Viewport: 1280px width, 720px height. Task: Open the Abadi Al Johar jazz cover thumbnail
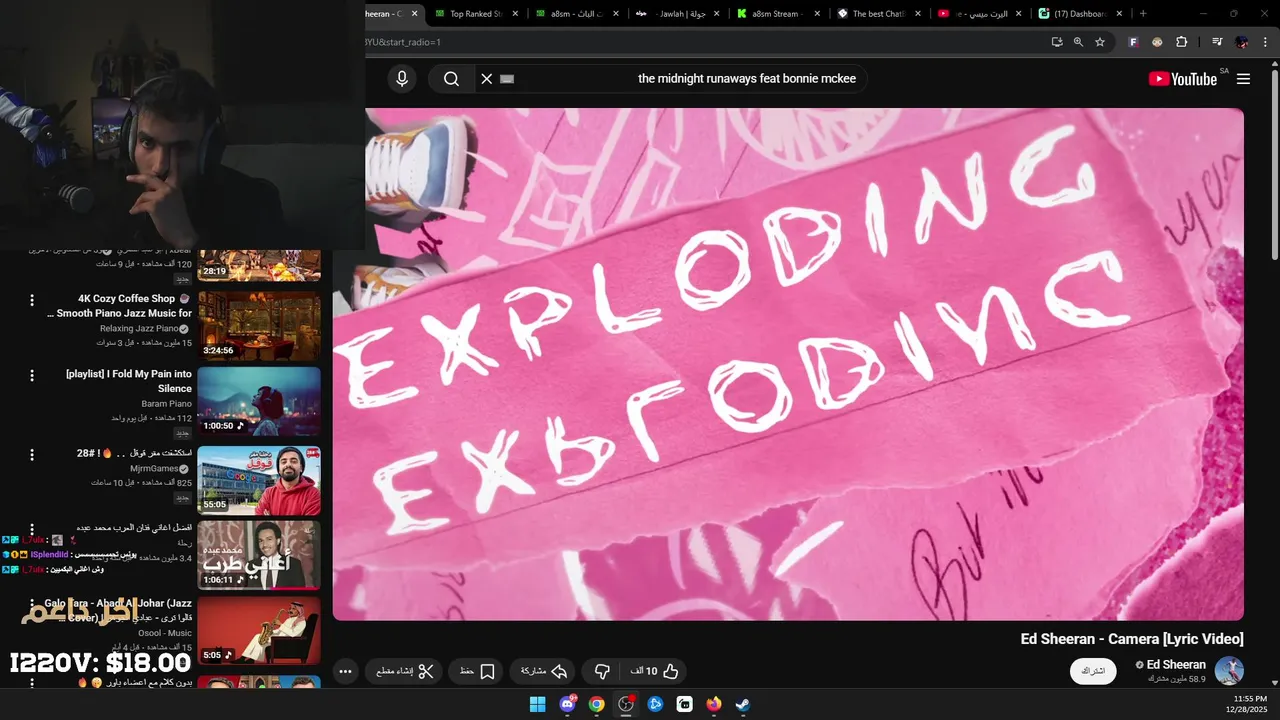pos(259,630)
